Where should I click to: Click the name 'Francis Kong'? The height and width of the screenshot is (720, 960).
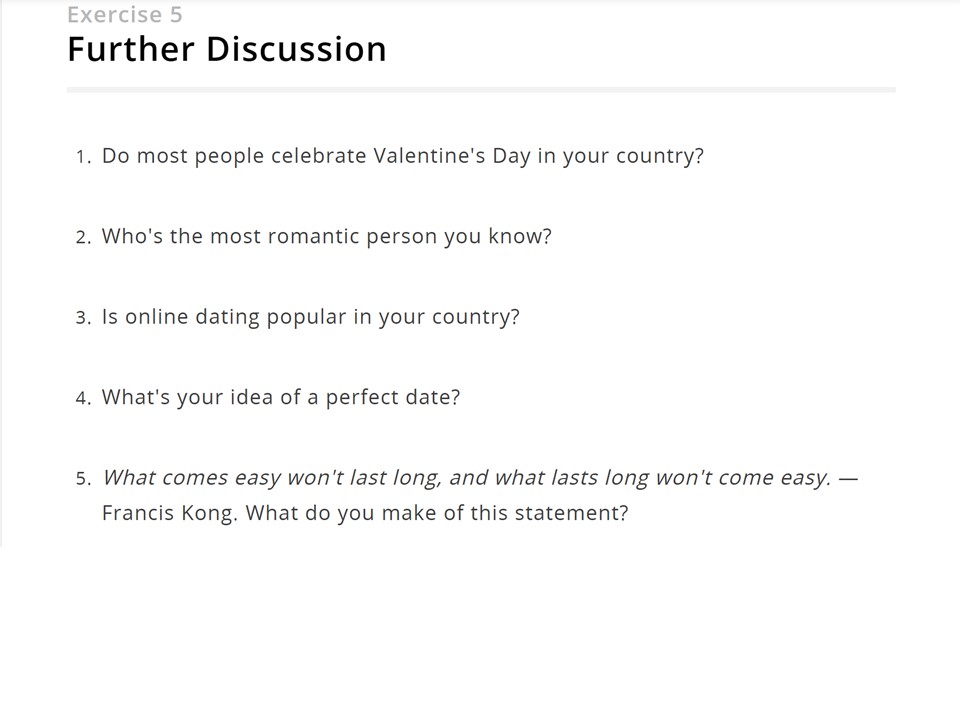click(168, 513)
